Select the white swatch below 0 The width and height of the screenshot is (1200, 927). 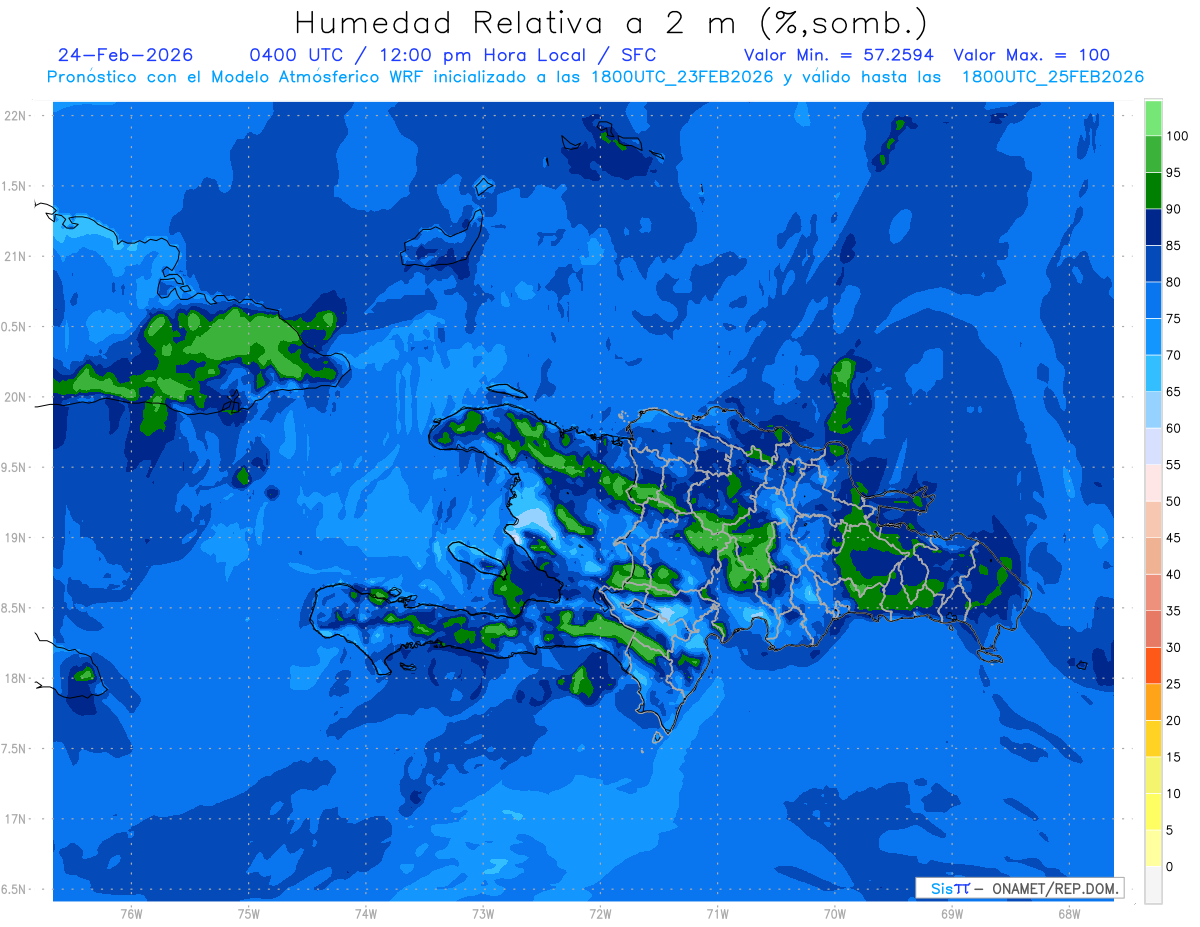[1153, 885]
